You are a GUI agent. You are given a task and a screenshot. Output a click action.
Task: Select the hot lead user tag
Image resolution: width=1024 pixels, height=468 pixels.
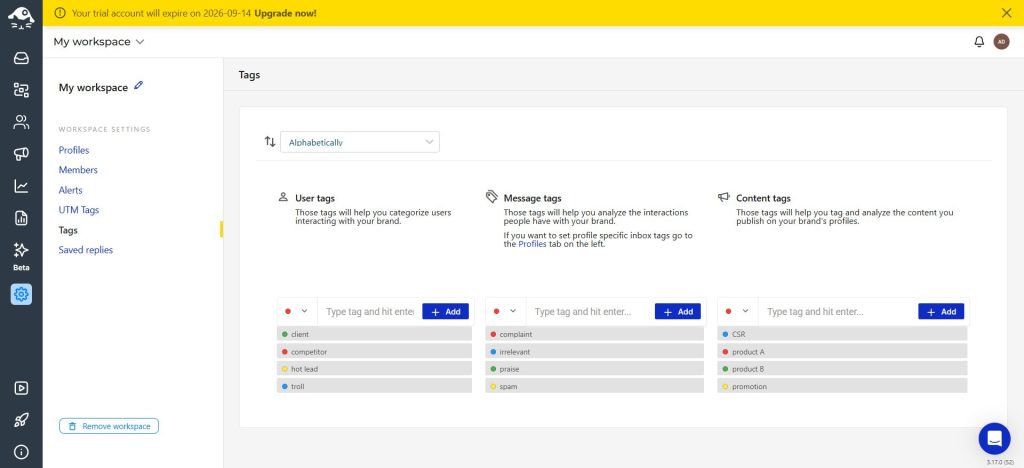pos(374,369)
